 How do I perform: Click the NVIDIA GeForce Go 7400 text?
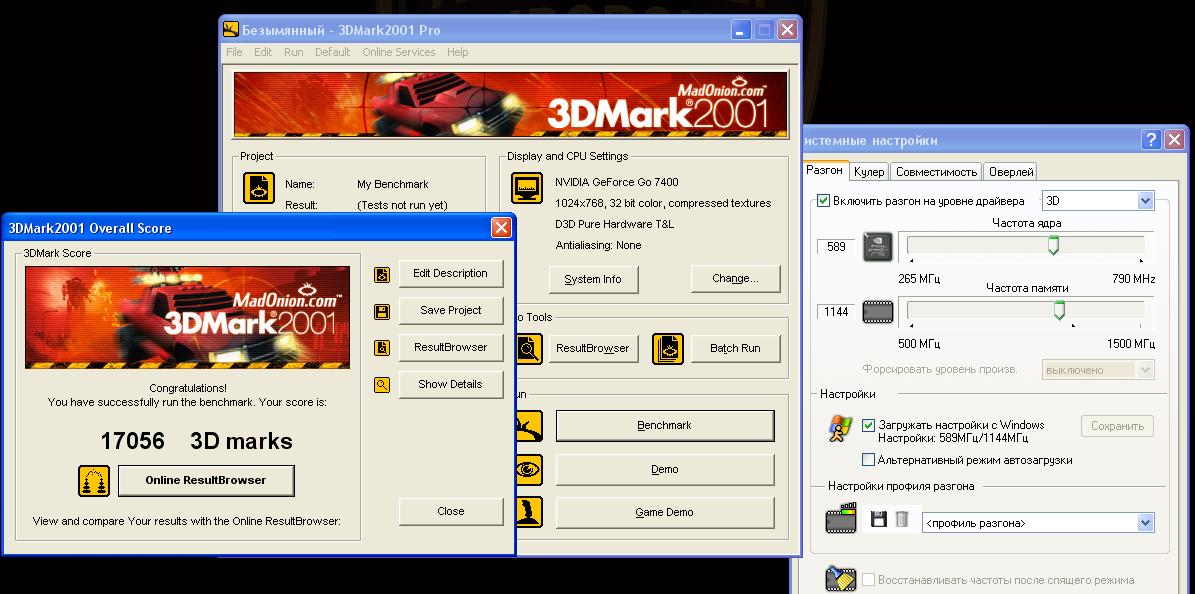617,182
